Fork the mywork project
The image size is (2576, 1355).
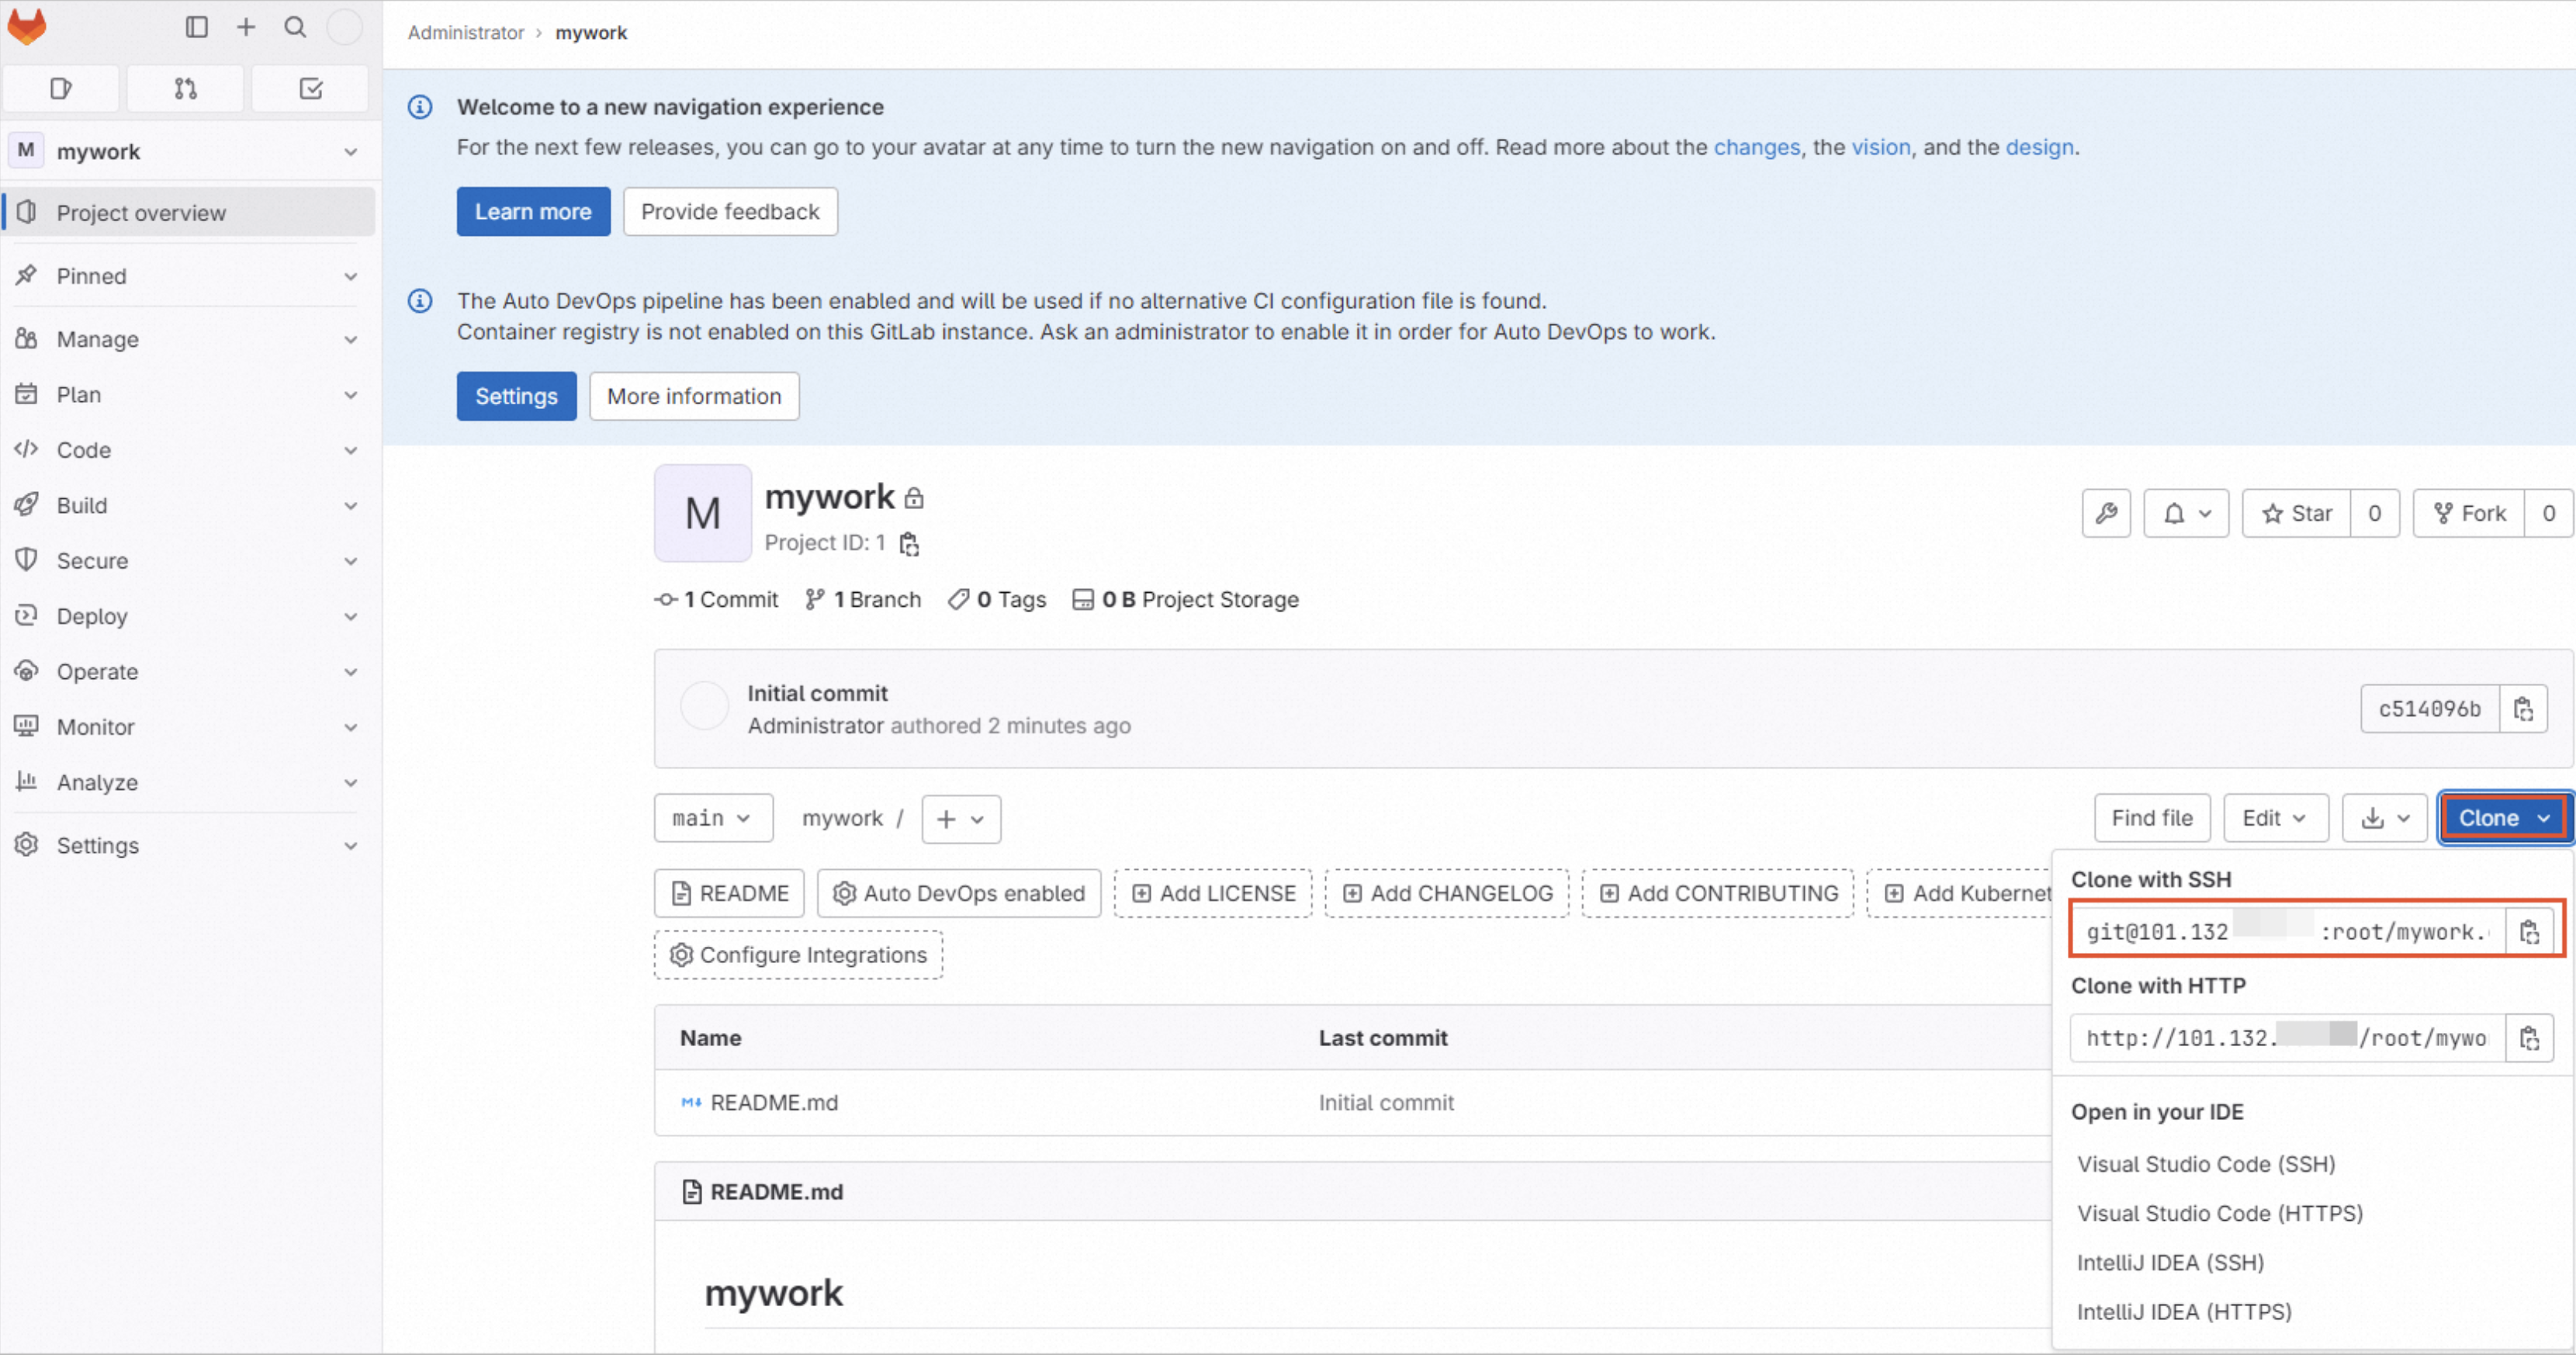2469,514
